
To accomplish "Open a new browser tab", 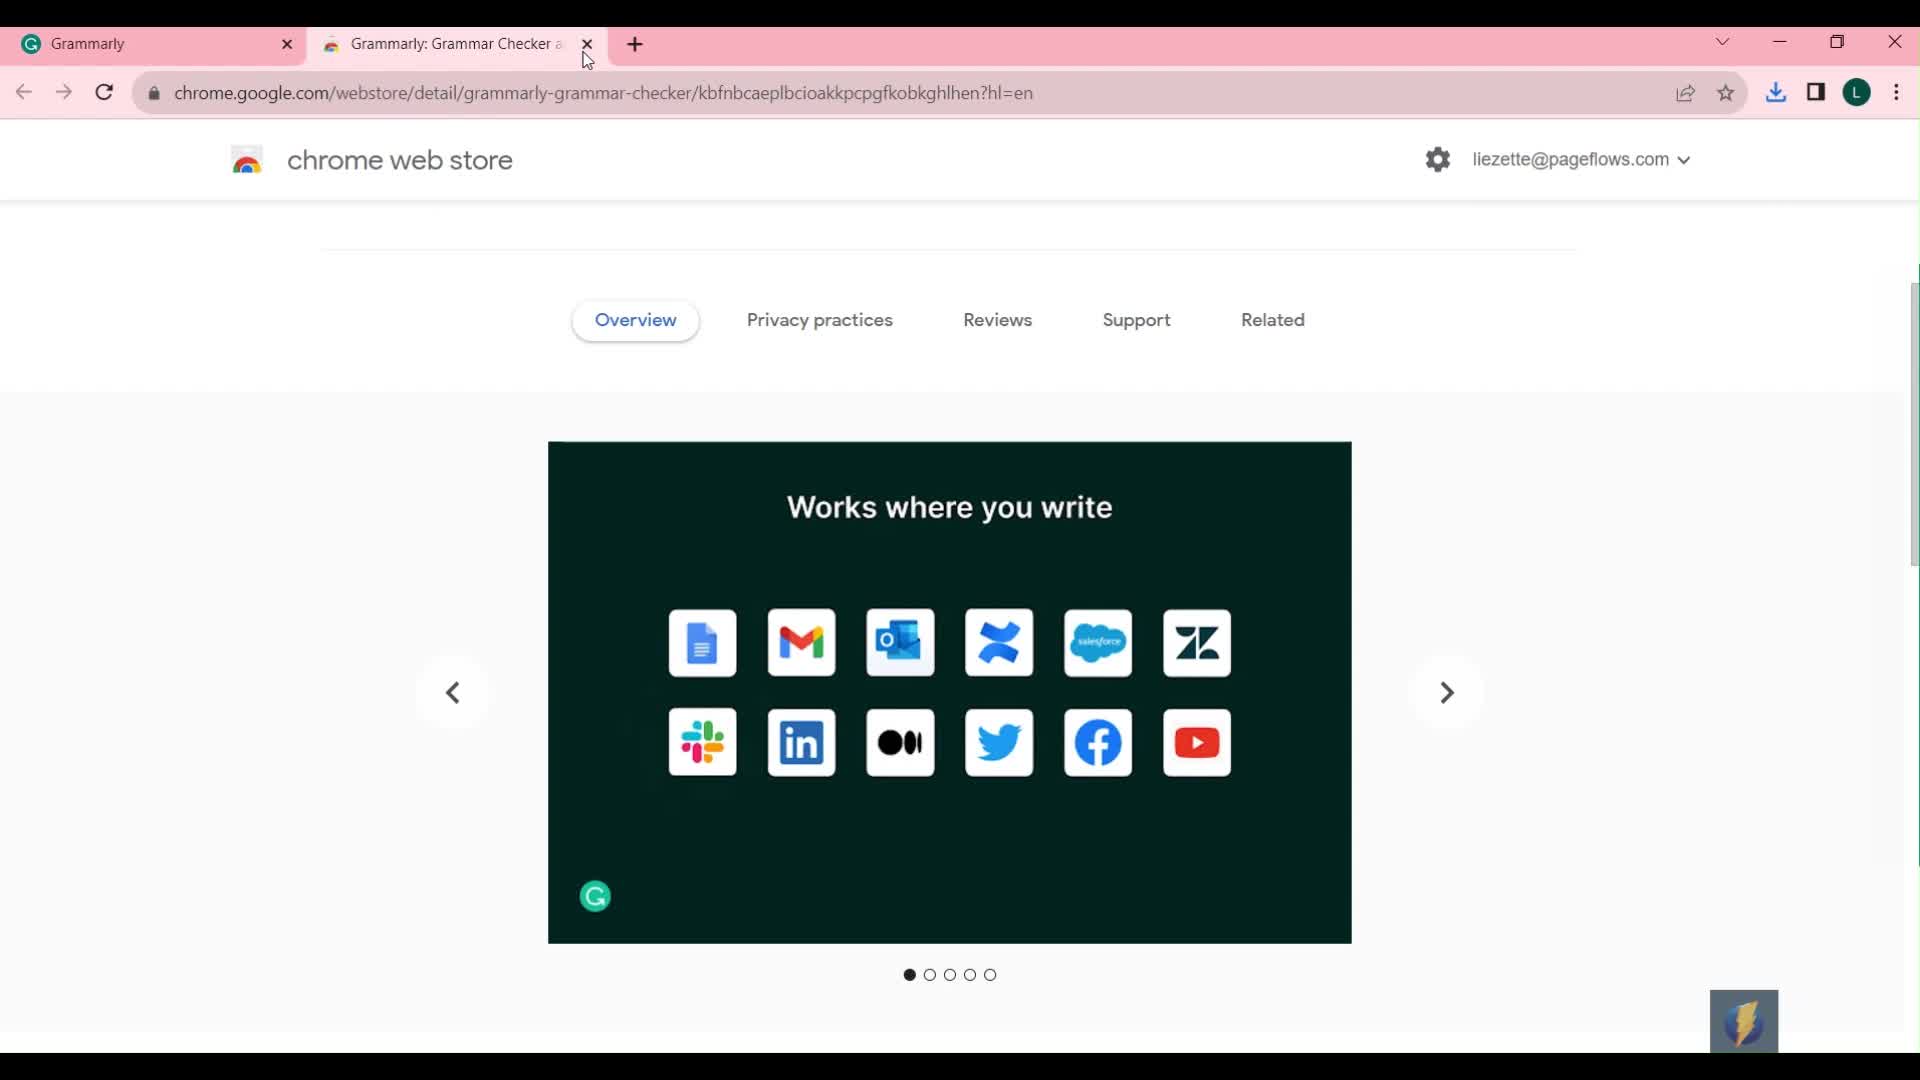I will [635, 44].
